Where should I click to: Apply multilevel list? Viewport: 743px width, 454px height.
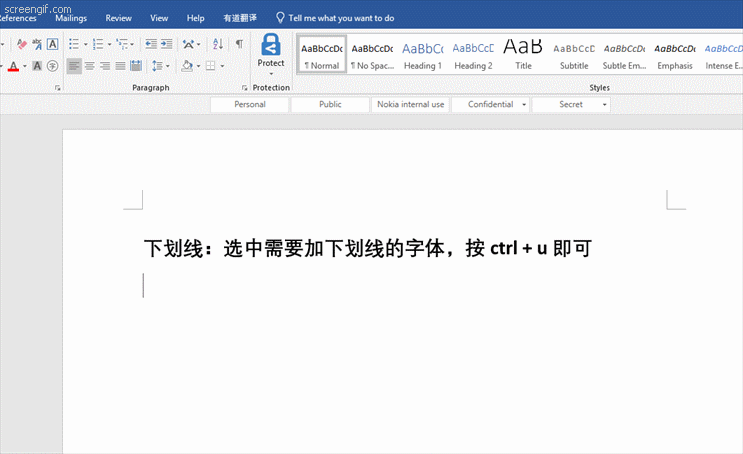122,44
